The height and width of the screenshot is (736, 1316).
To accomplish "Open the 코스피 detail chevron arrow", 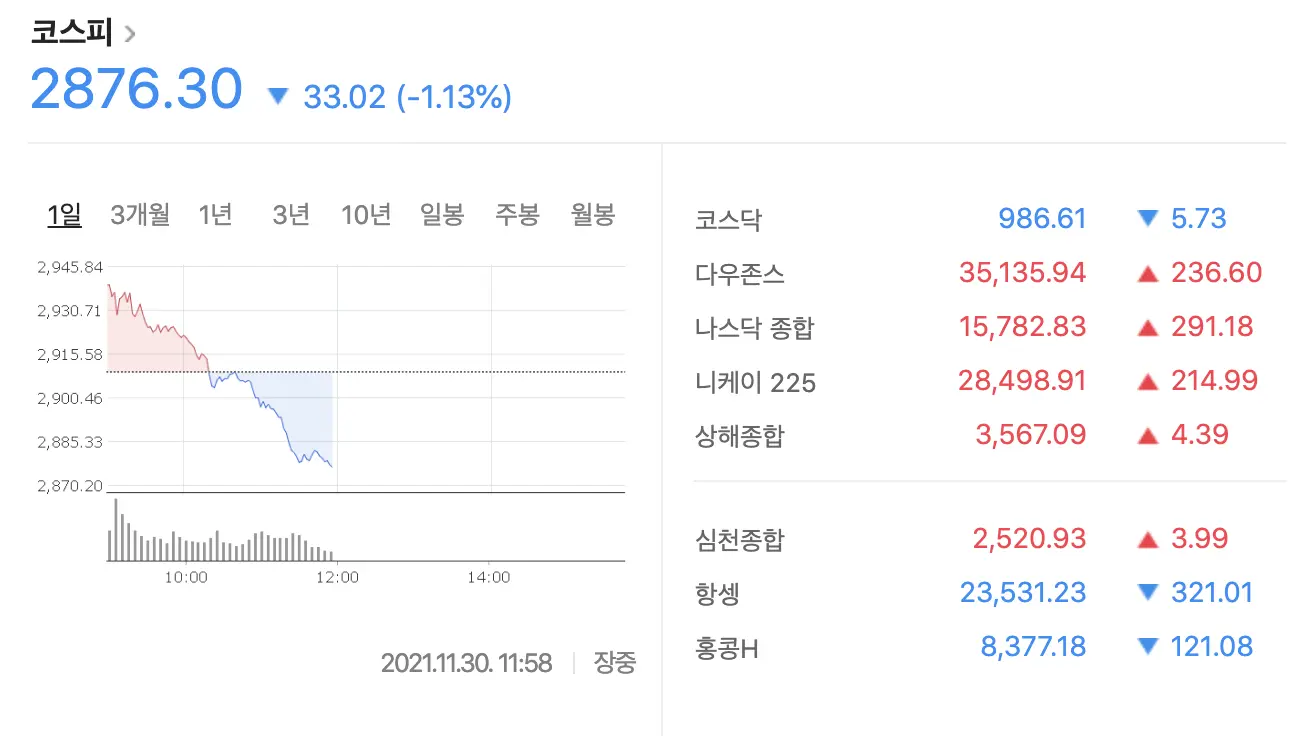I will pyautogui.click(x=129, y=33).
